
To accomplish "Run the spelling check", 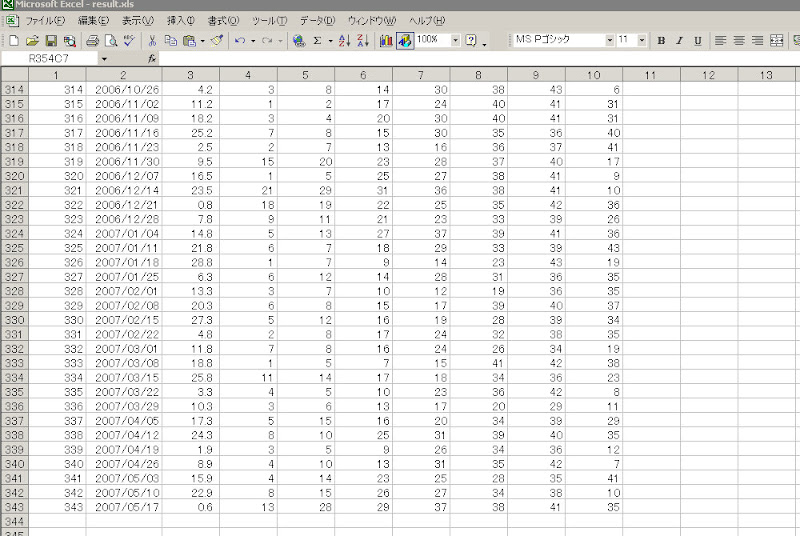I will (x=129, y=41).
